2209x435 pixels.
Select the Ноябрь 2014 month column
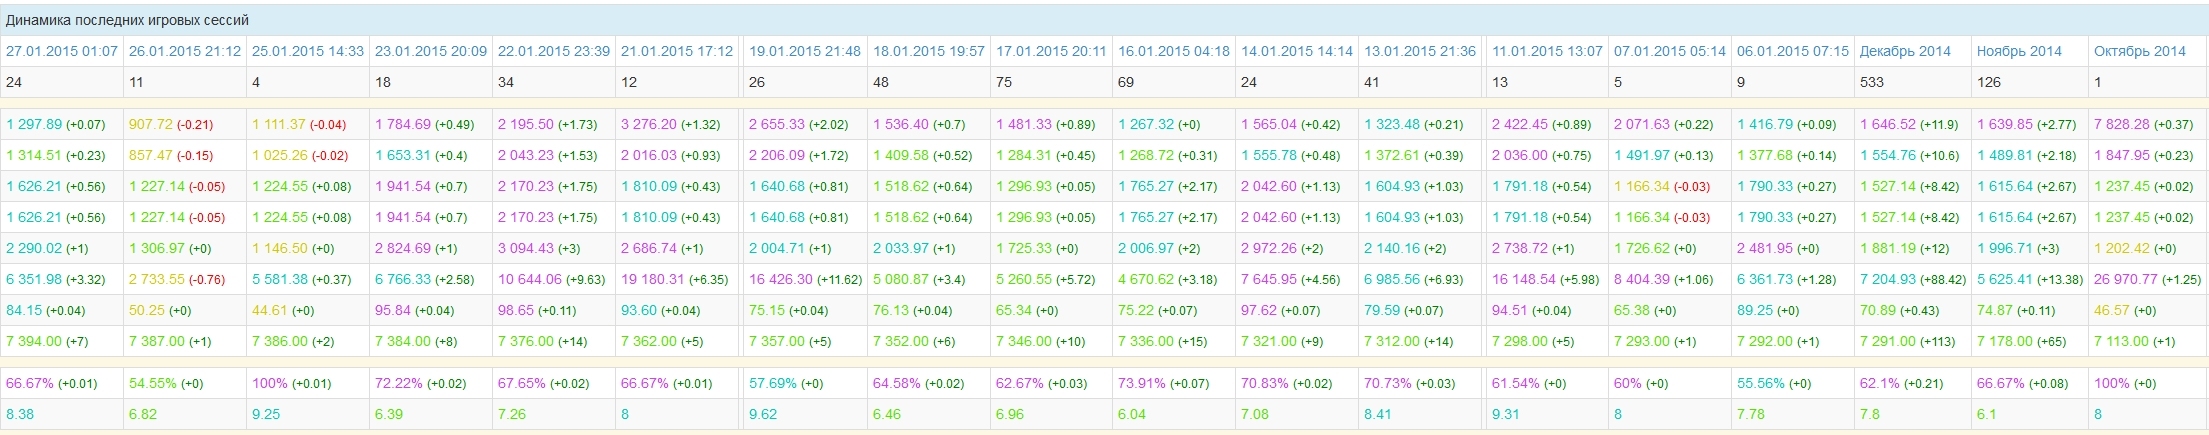tap(2019, 51)
